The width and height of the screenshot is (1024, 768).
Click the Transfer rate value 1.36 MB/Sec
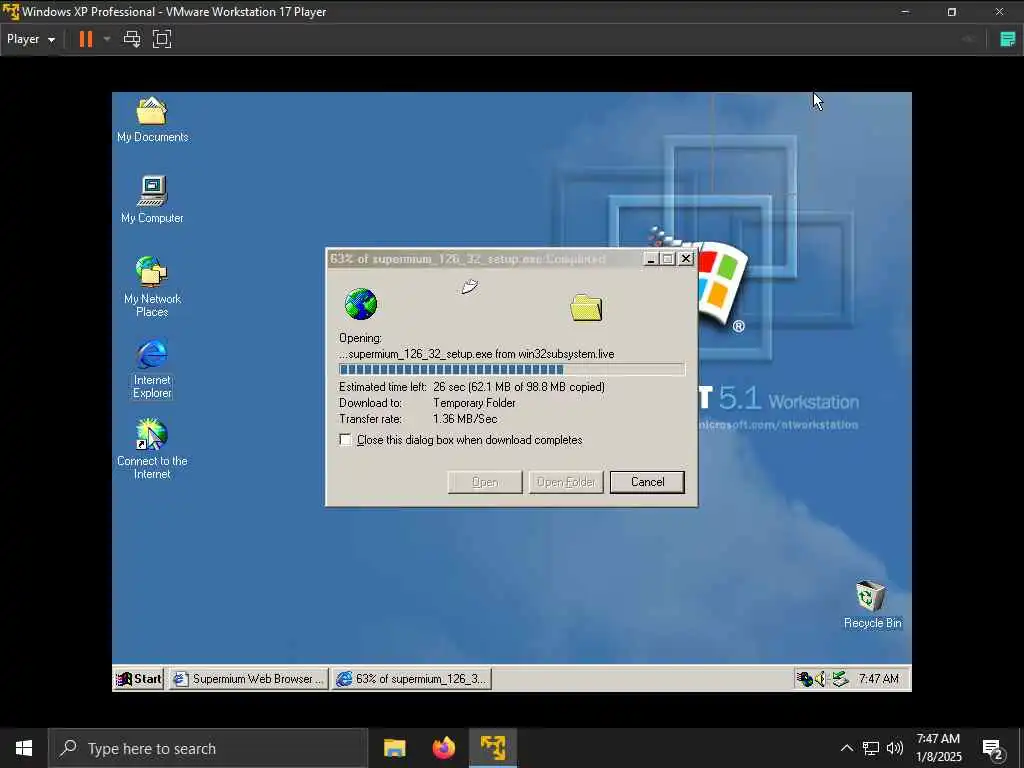[465, 419]
